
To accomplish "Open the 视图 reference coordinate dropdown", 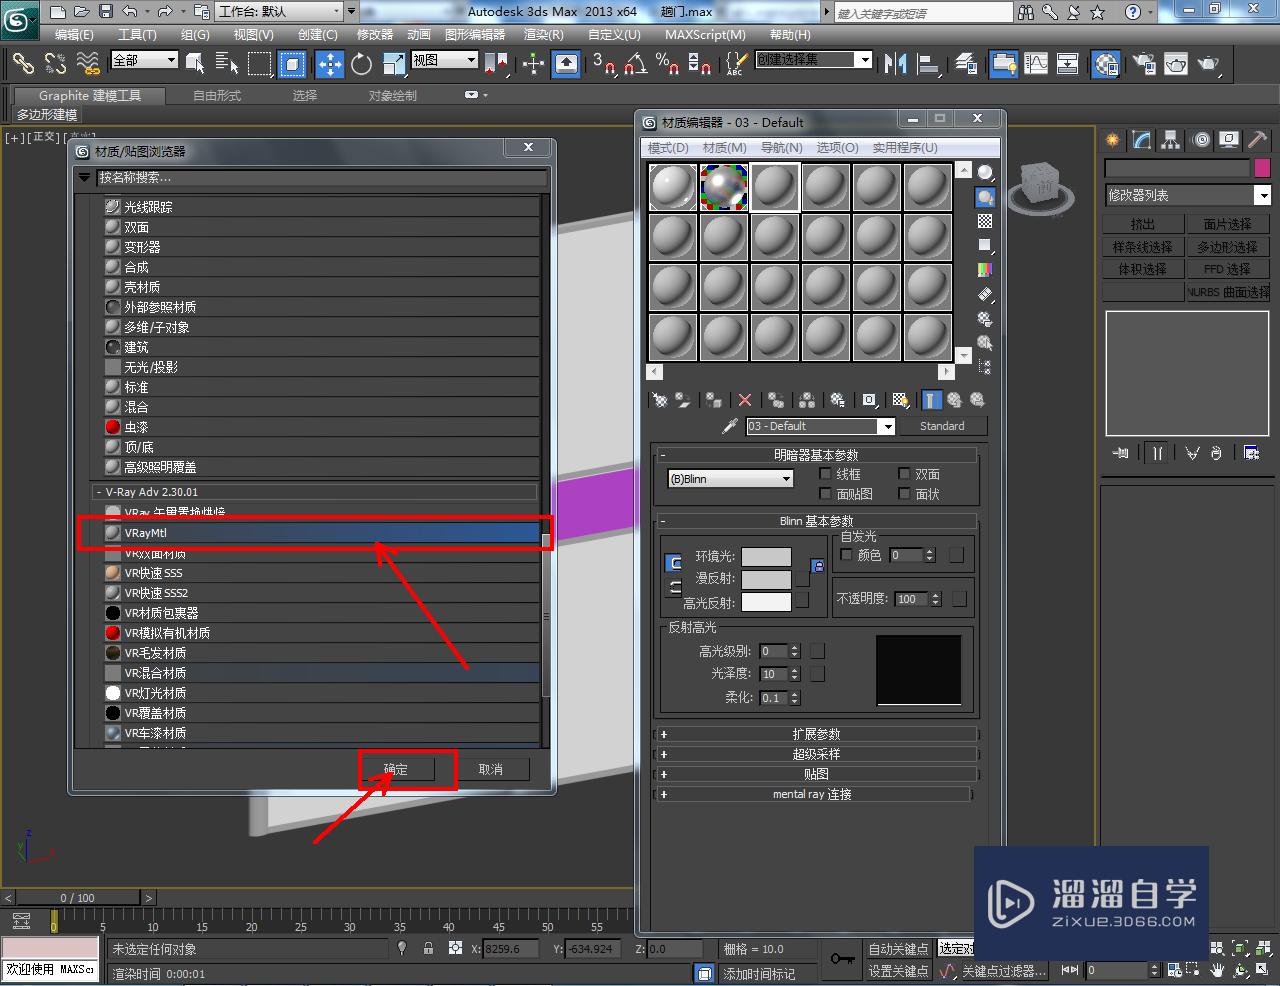I will (x=445, y=60).
